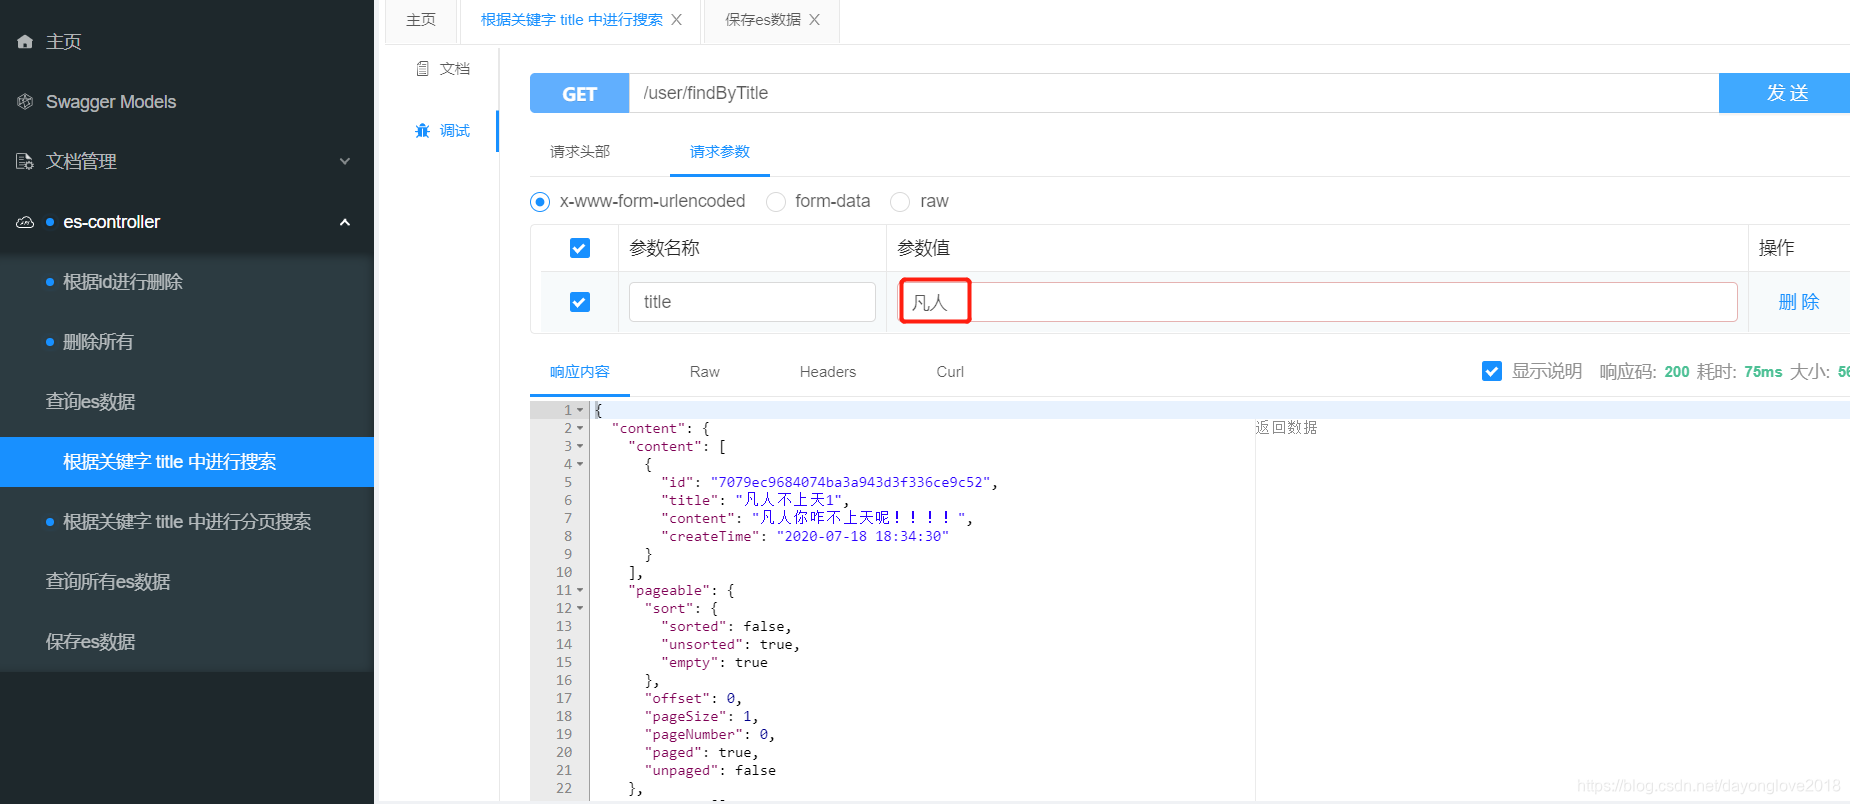Screen dimensions: 1850x804
Task: Select form-data radio option
Action: click(776, 202)
